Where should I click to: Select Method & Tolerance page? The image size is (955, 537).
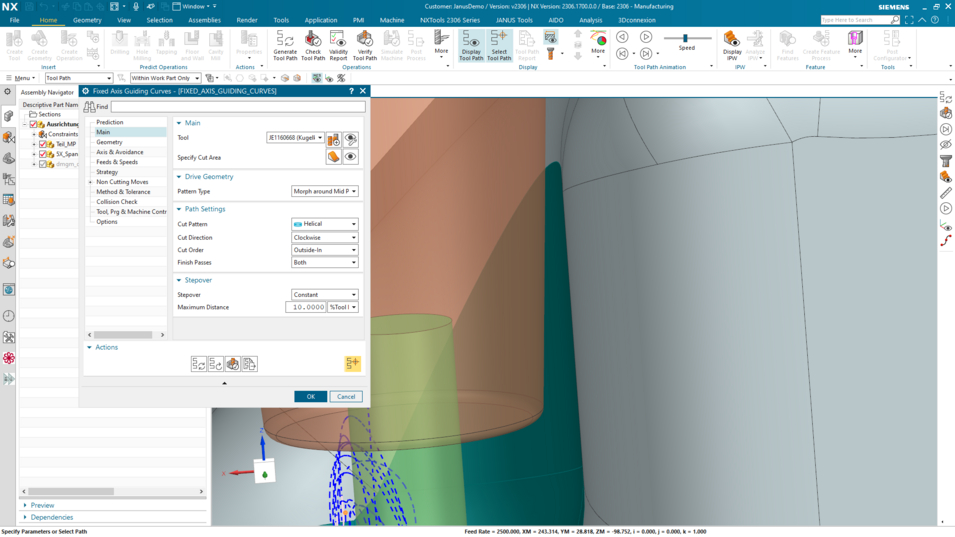point(123,192)
